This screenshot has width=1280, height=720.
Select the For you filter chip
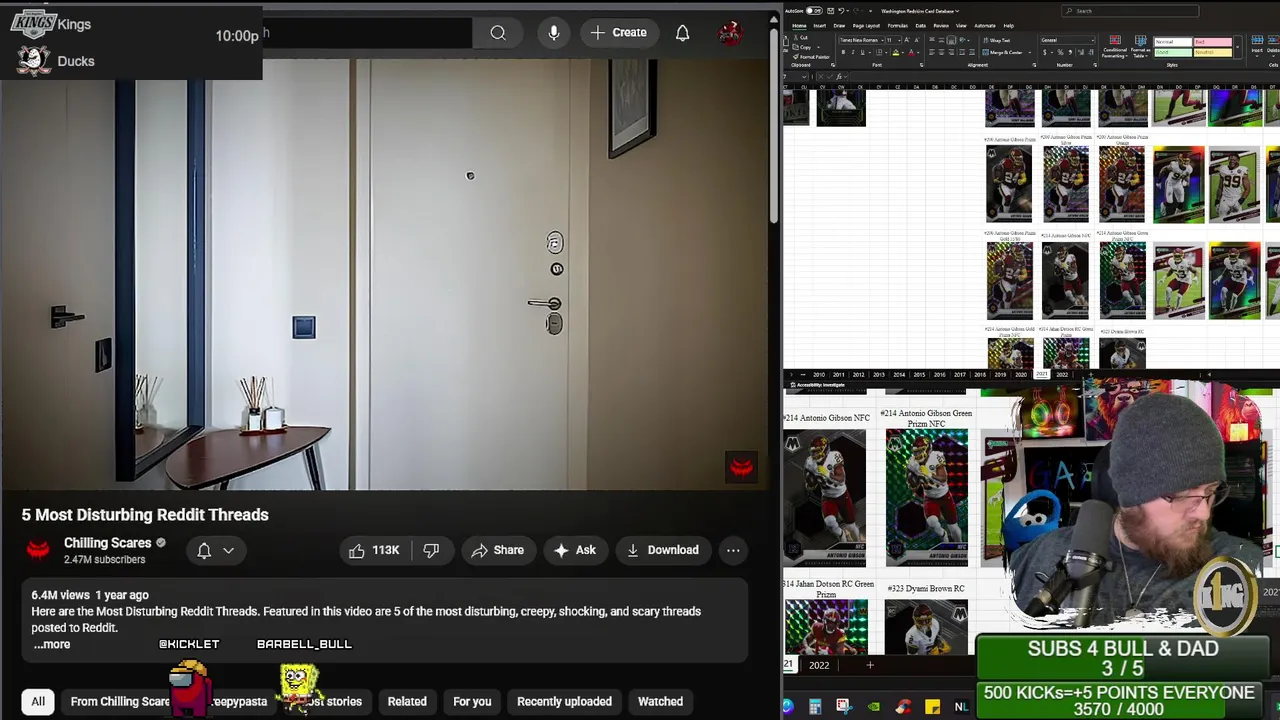coord(472,701)
